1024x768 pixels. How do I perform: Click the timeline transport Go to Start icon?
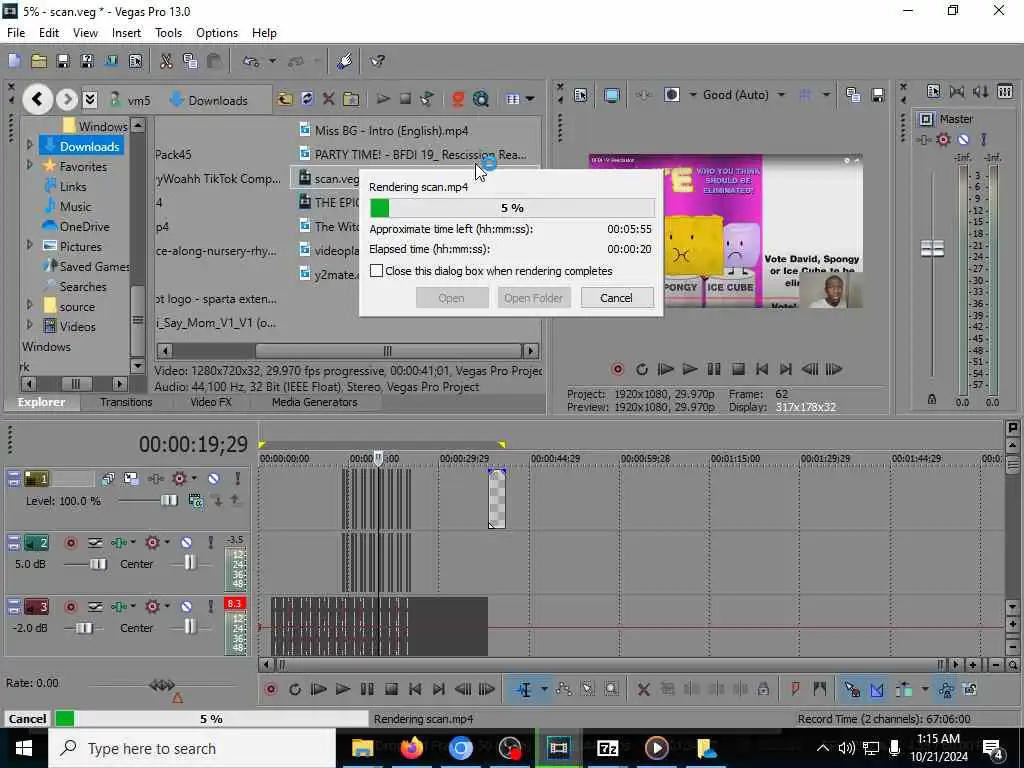tap(415, 690)
